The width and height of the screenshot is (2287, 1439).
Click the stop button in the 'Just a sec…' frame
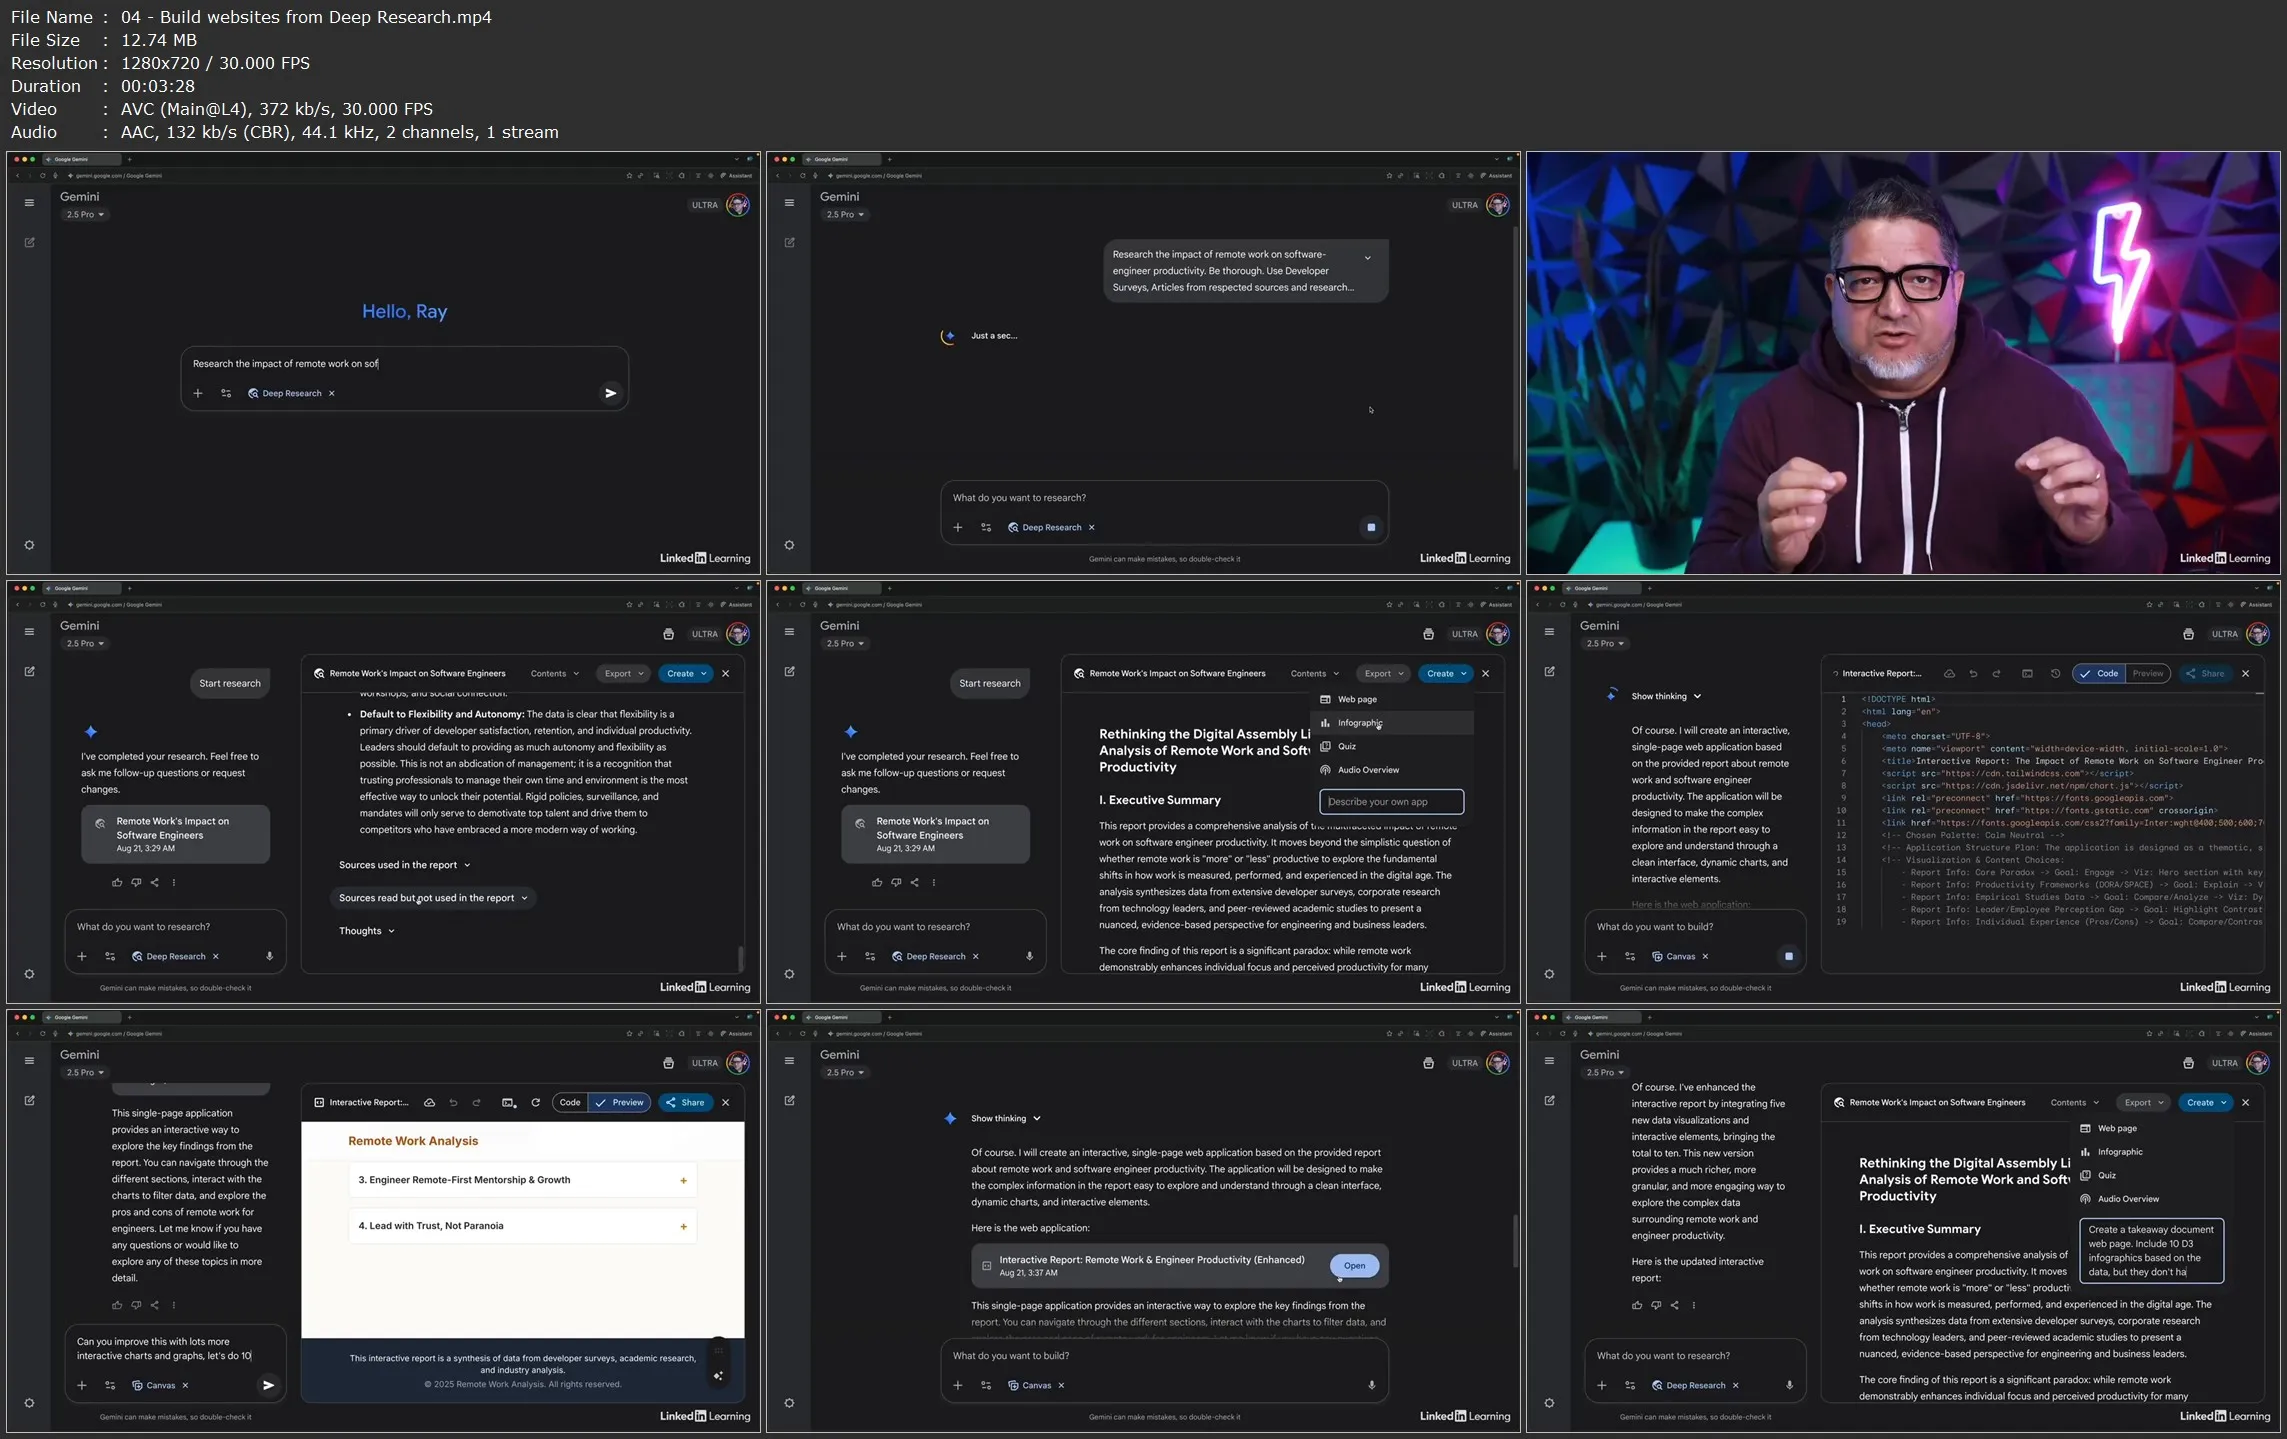(1371, 527)
